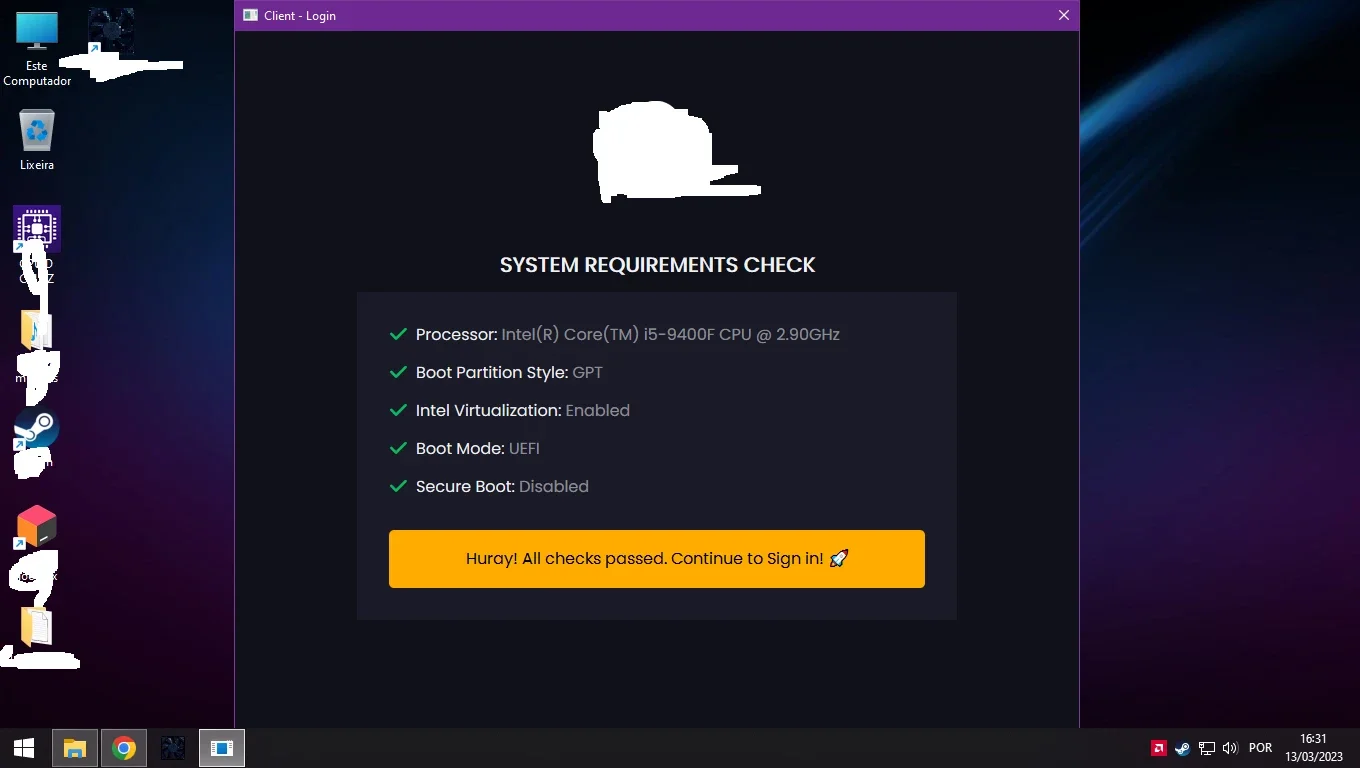Click the "Intel Virtualization:" label
The width and height of the screenshot is (1360, 768).
click(x=489, y=410)
